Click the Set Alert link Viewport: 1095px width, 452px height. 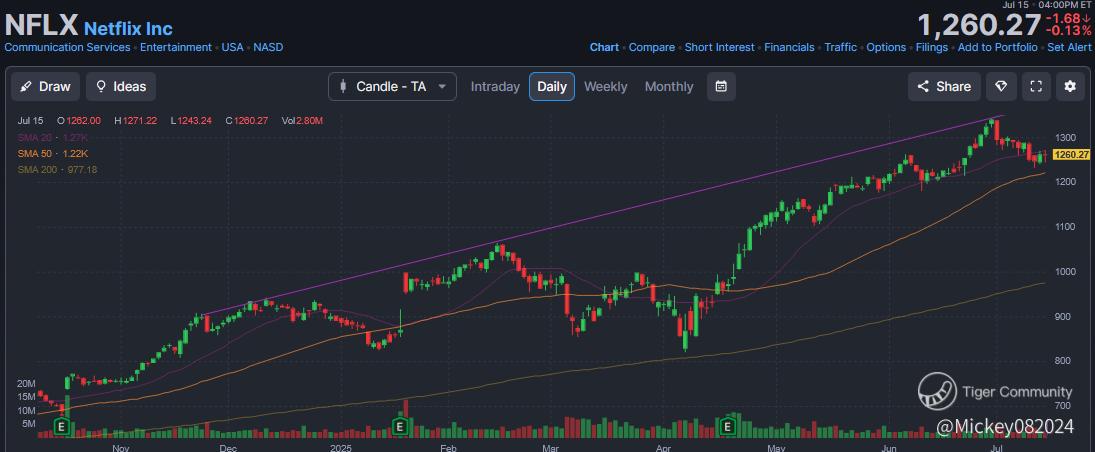click(x=1069, y=48)
